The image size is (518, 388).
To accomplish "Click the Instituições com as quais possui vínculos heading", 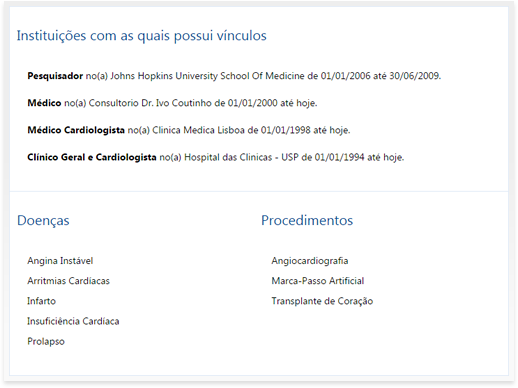I will (142, 36).
